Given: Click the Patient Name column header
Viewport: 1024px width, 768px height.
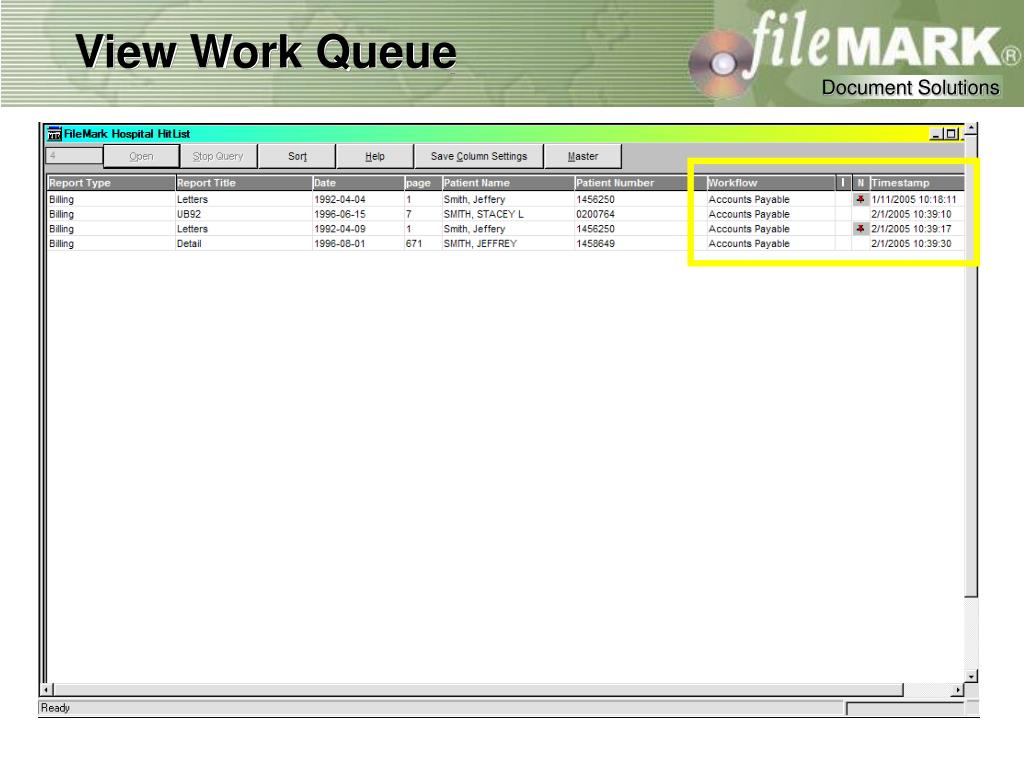Looking at the screenshot, I should click(506, 183).
